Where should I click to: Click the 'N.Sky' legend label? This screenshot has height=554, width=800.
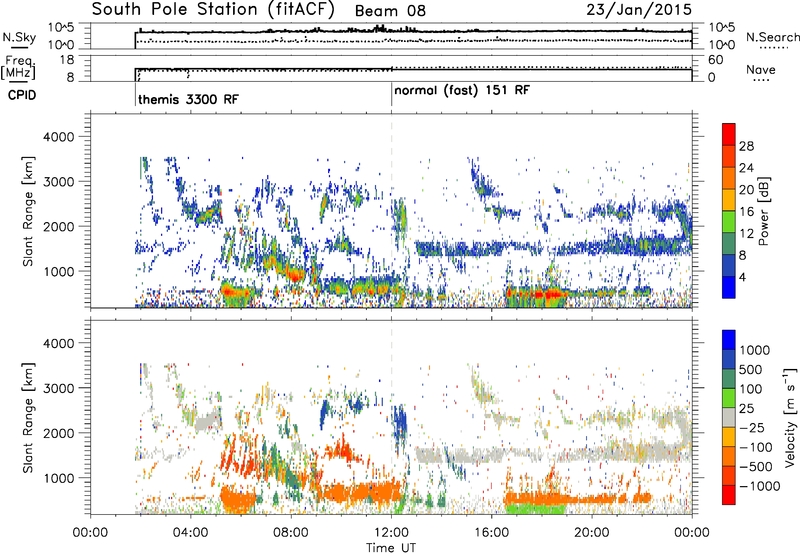click(x=19, y=37)
